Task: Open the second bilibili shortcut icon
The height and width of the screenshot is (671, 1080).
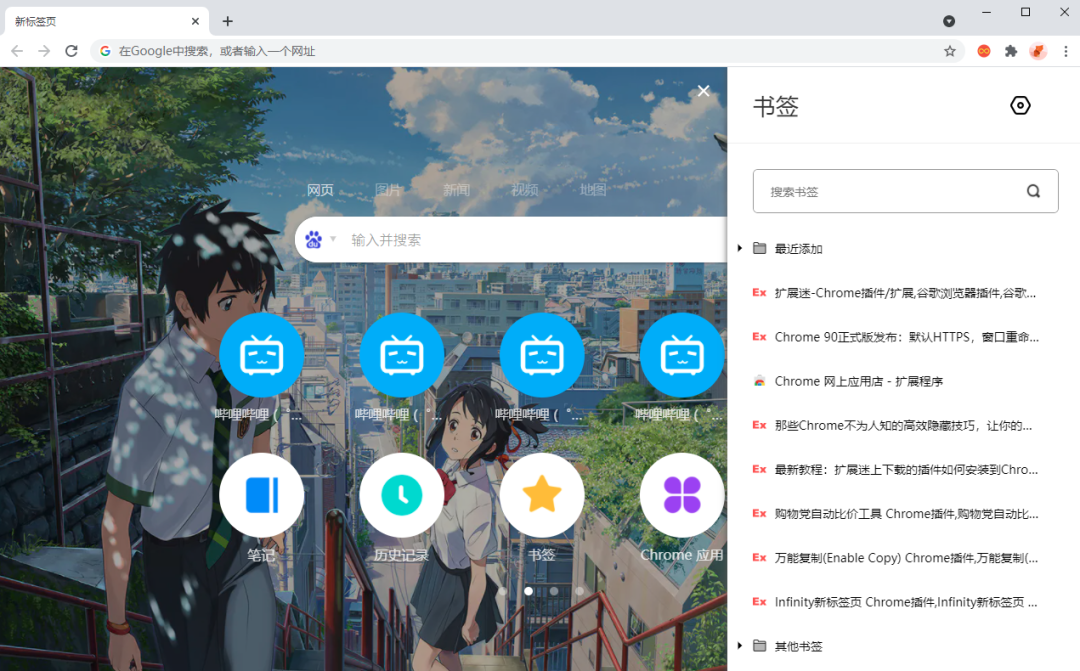Action: [x=402, y=355]
